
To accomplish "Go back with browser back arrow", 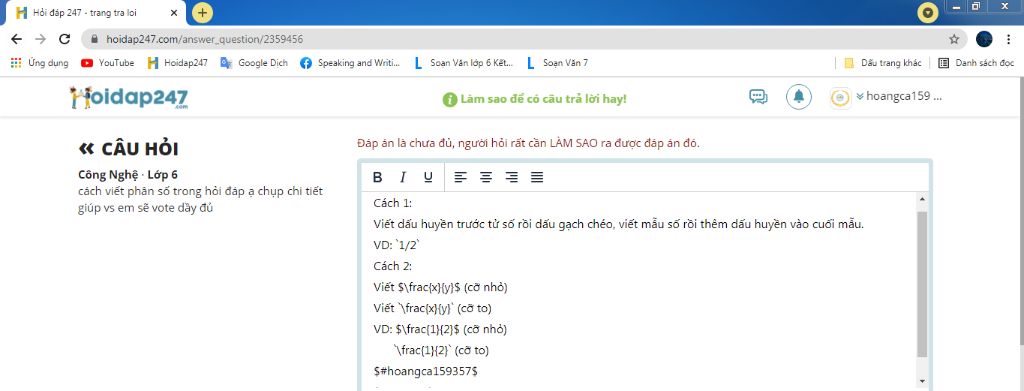I will (17, 39).
